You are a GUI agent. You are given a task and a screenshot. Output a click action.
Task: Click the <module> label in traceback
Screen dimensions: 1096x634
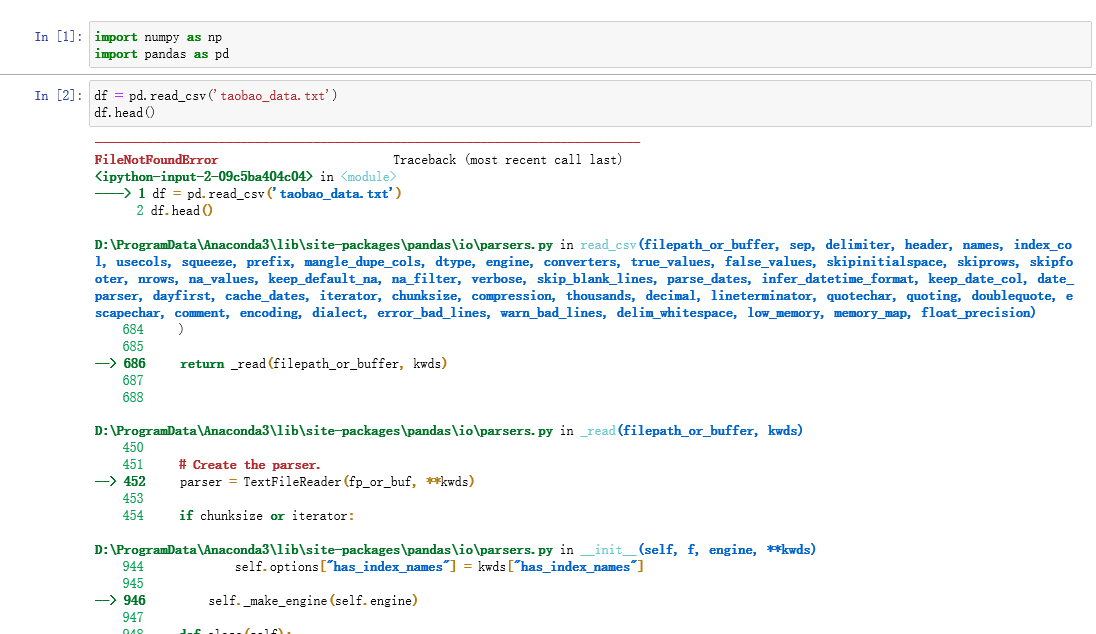[x=368, y=177]
